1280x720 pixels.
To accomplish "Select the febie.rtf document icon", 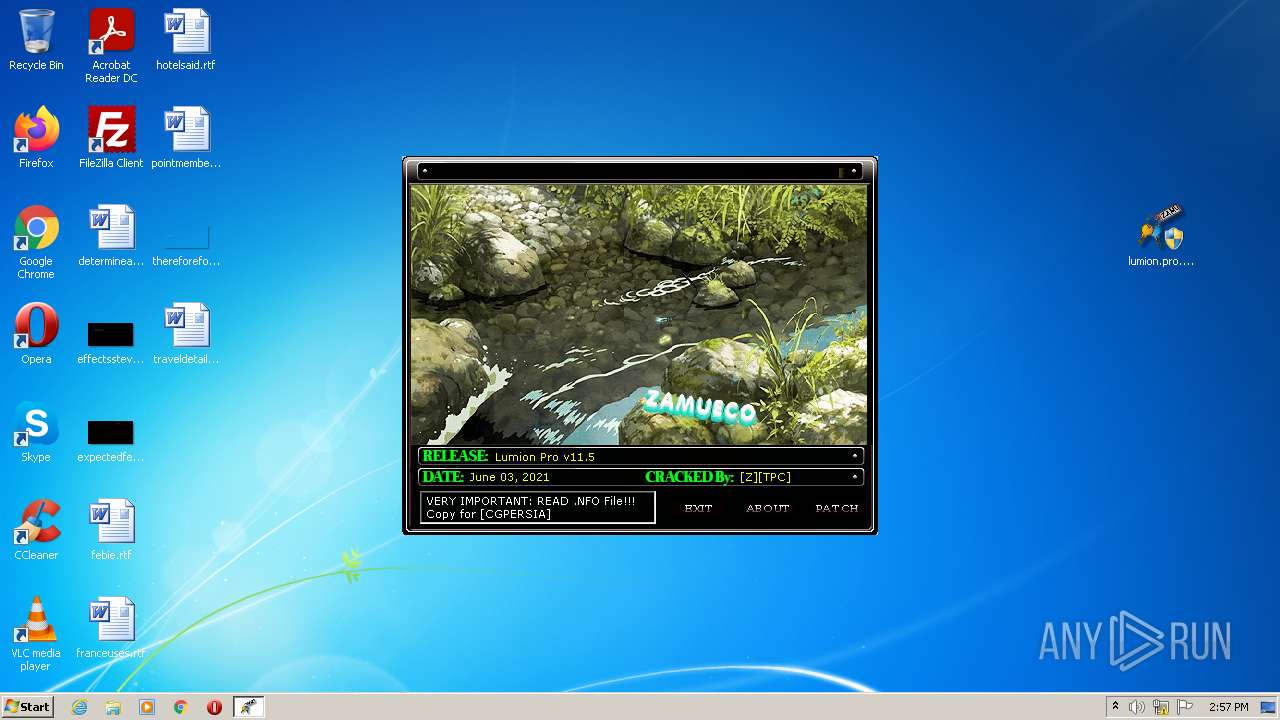I will point(111,530).
